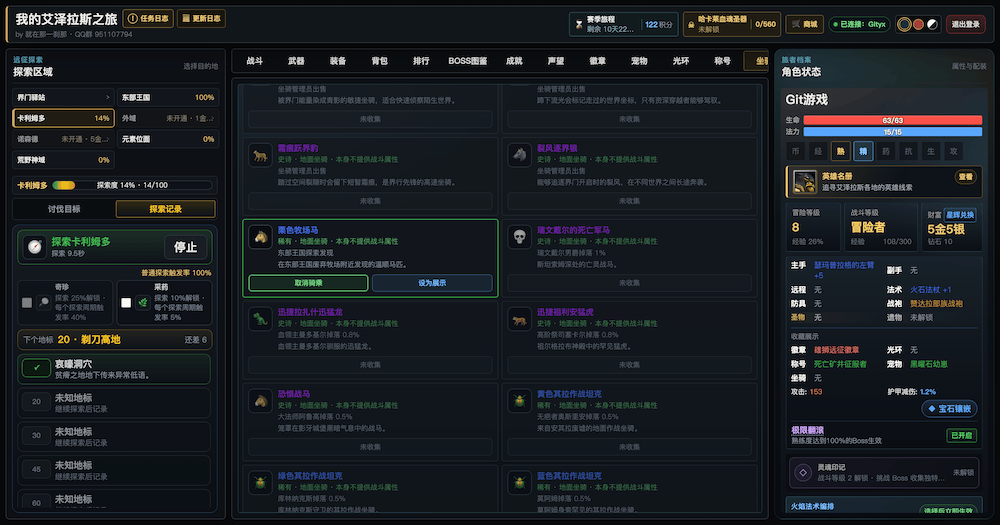
Task: Switch to the 探索记录 tab
Action: pyautogui.click(x=166, y=209)
